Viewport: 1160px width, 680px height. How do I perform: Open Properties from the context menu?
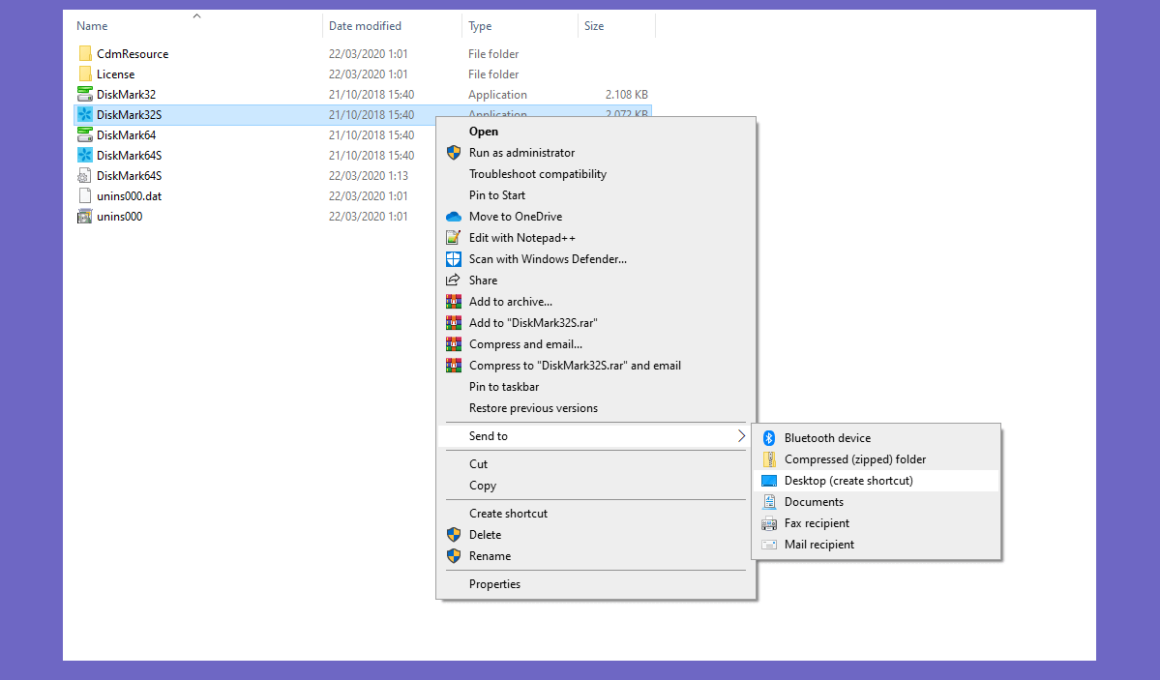(x=494, y=584)
